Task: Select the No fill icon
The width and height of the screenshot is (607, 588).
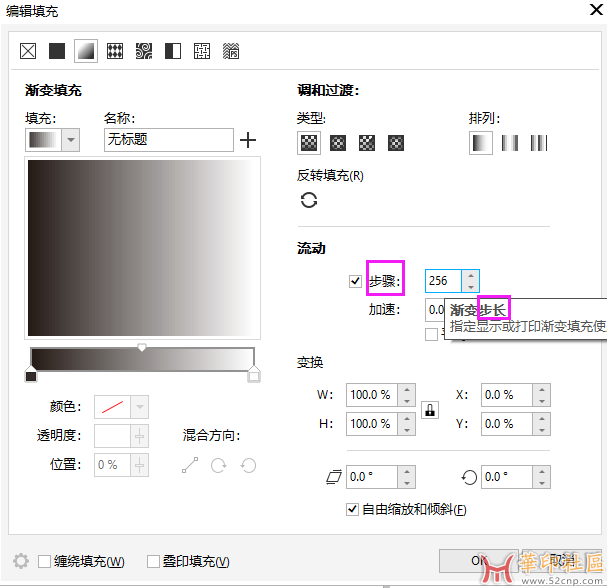Action: pyautogui.click(x=28, y=51)
